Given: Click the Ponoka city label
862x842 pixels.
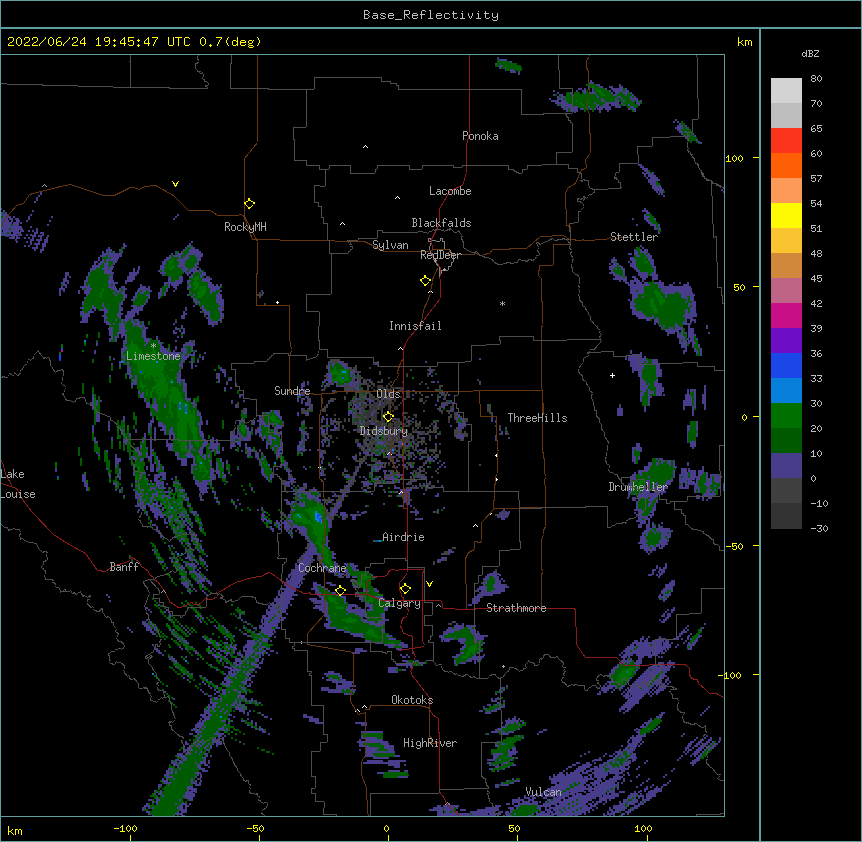Looking at the screenshot, I should coord(480,136).
